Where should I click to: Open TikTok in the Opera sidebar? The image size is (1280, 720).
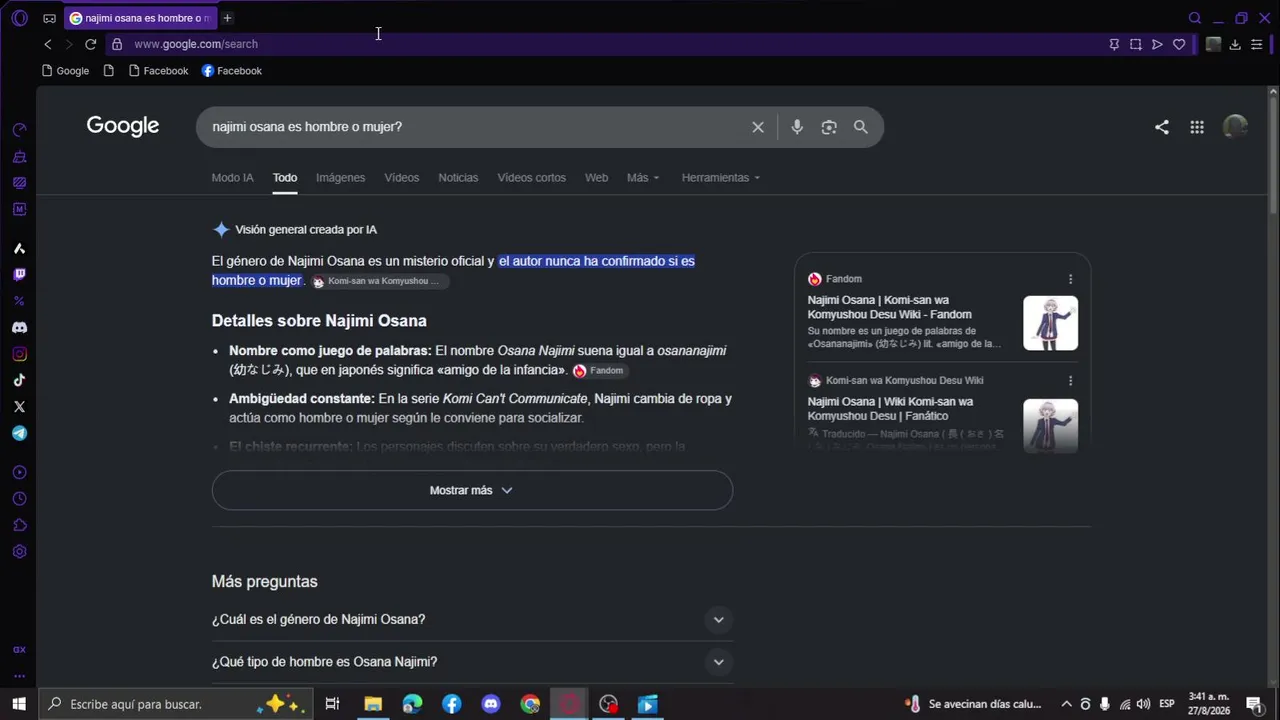19,380
